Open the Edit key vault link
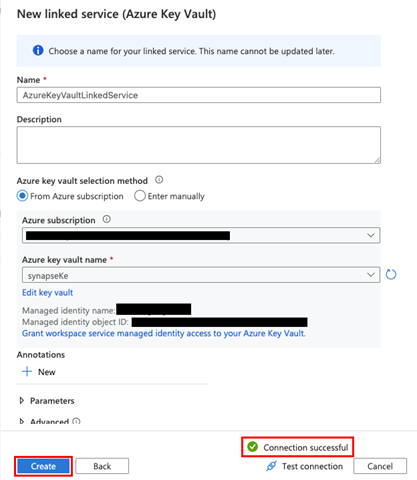The image size is (417, 480). [x=47, y=293]
